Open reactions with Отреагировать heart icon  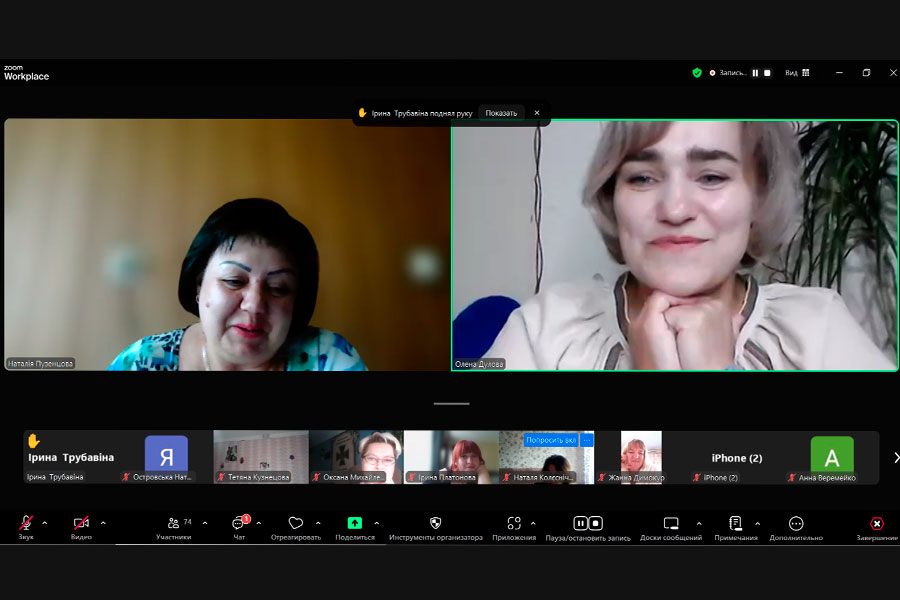point(296,523)
